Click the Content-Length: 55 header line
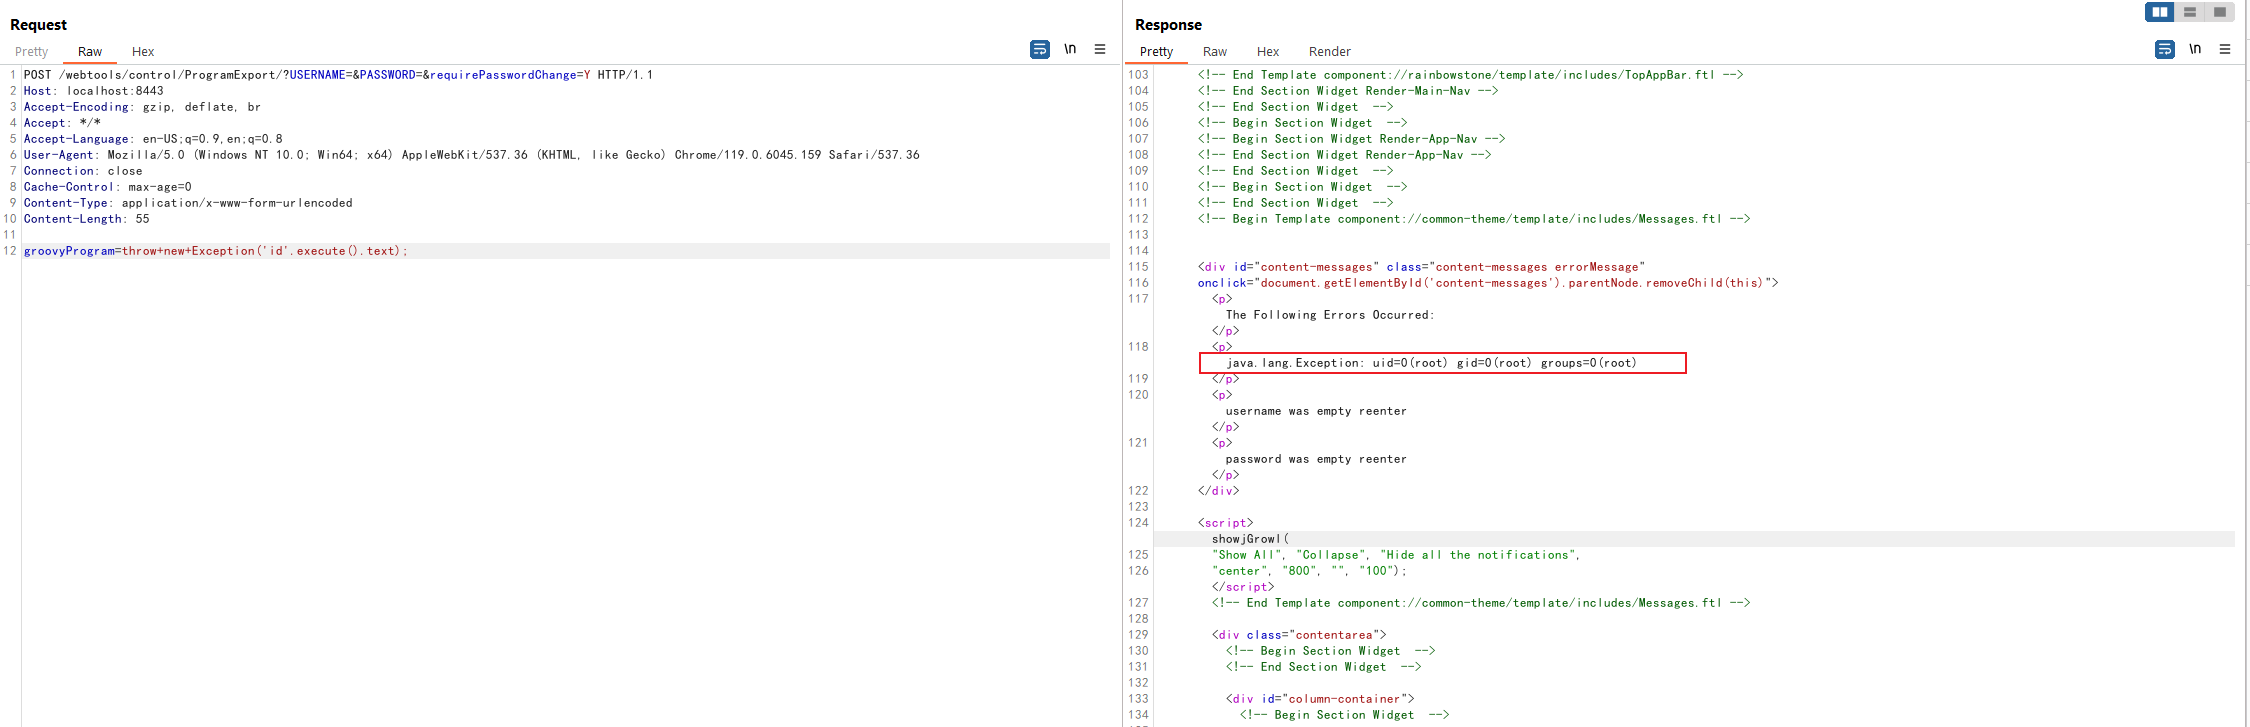The image size is (2250, 727). (87, 219)
